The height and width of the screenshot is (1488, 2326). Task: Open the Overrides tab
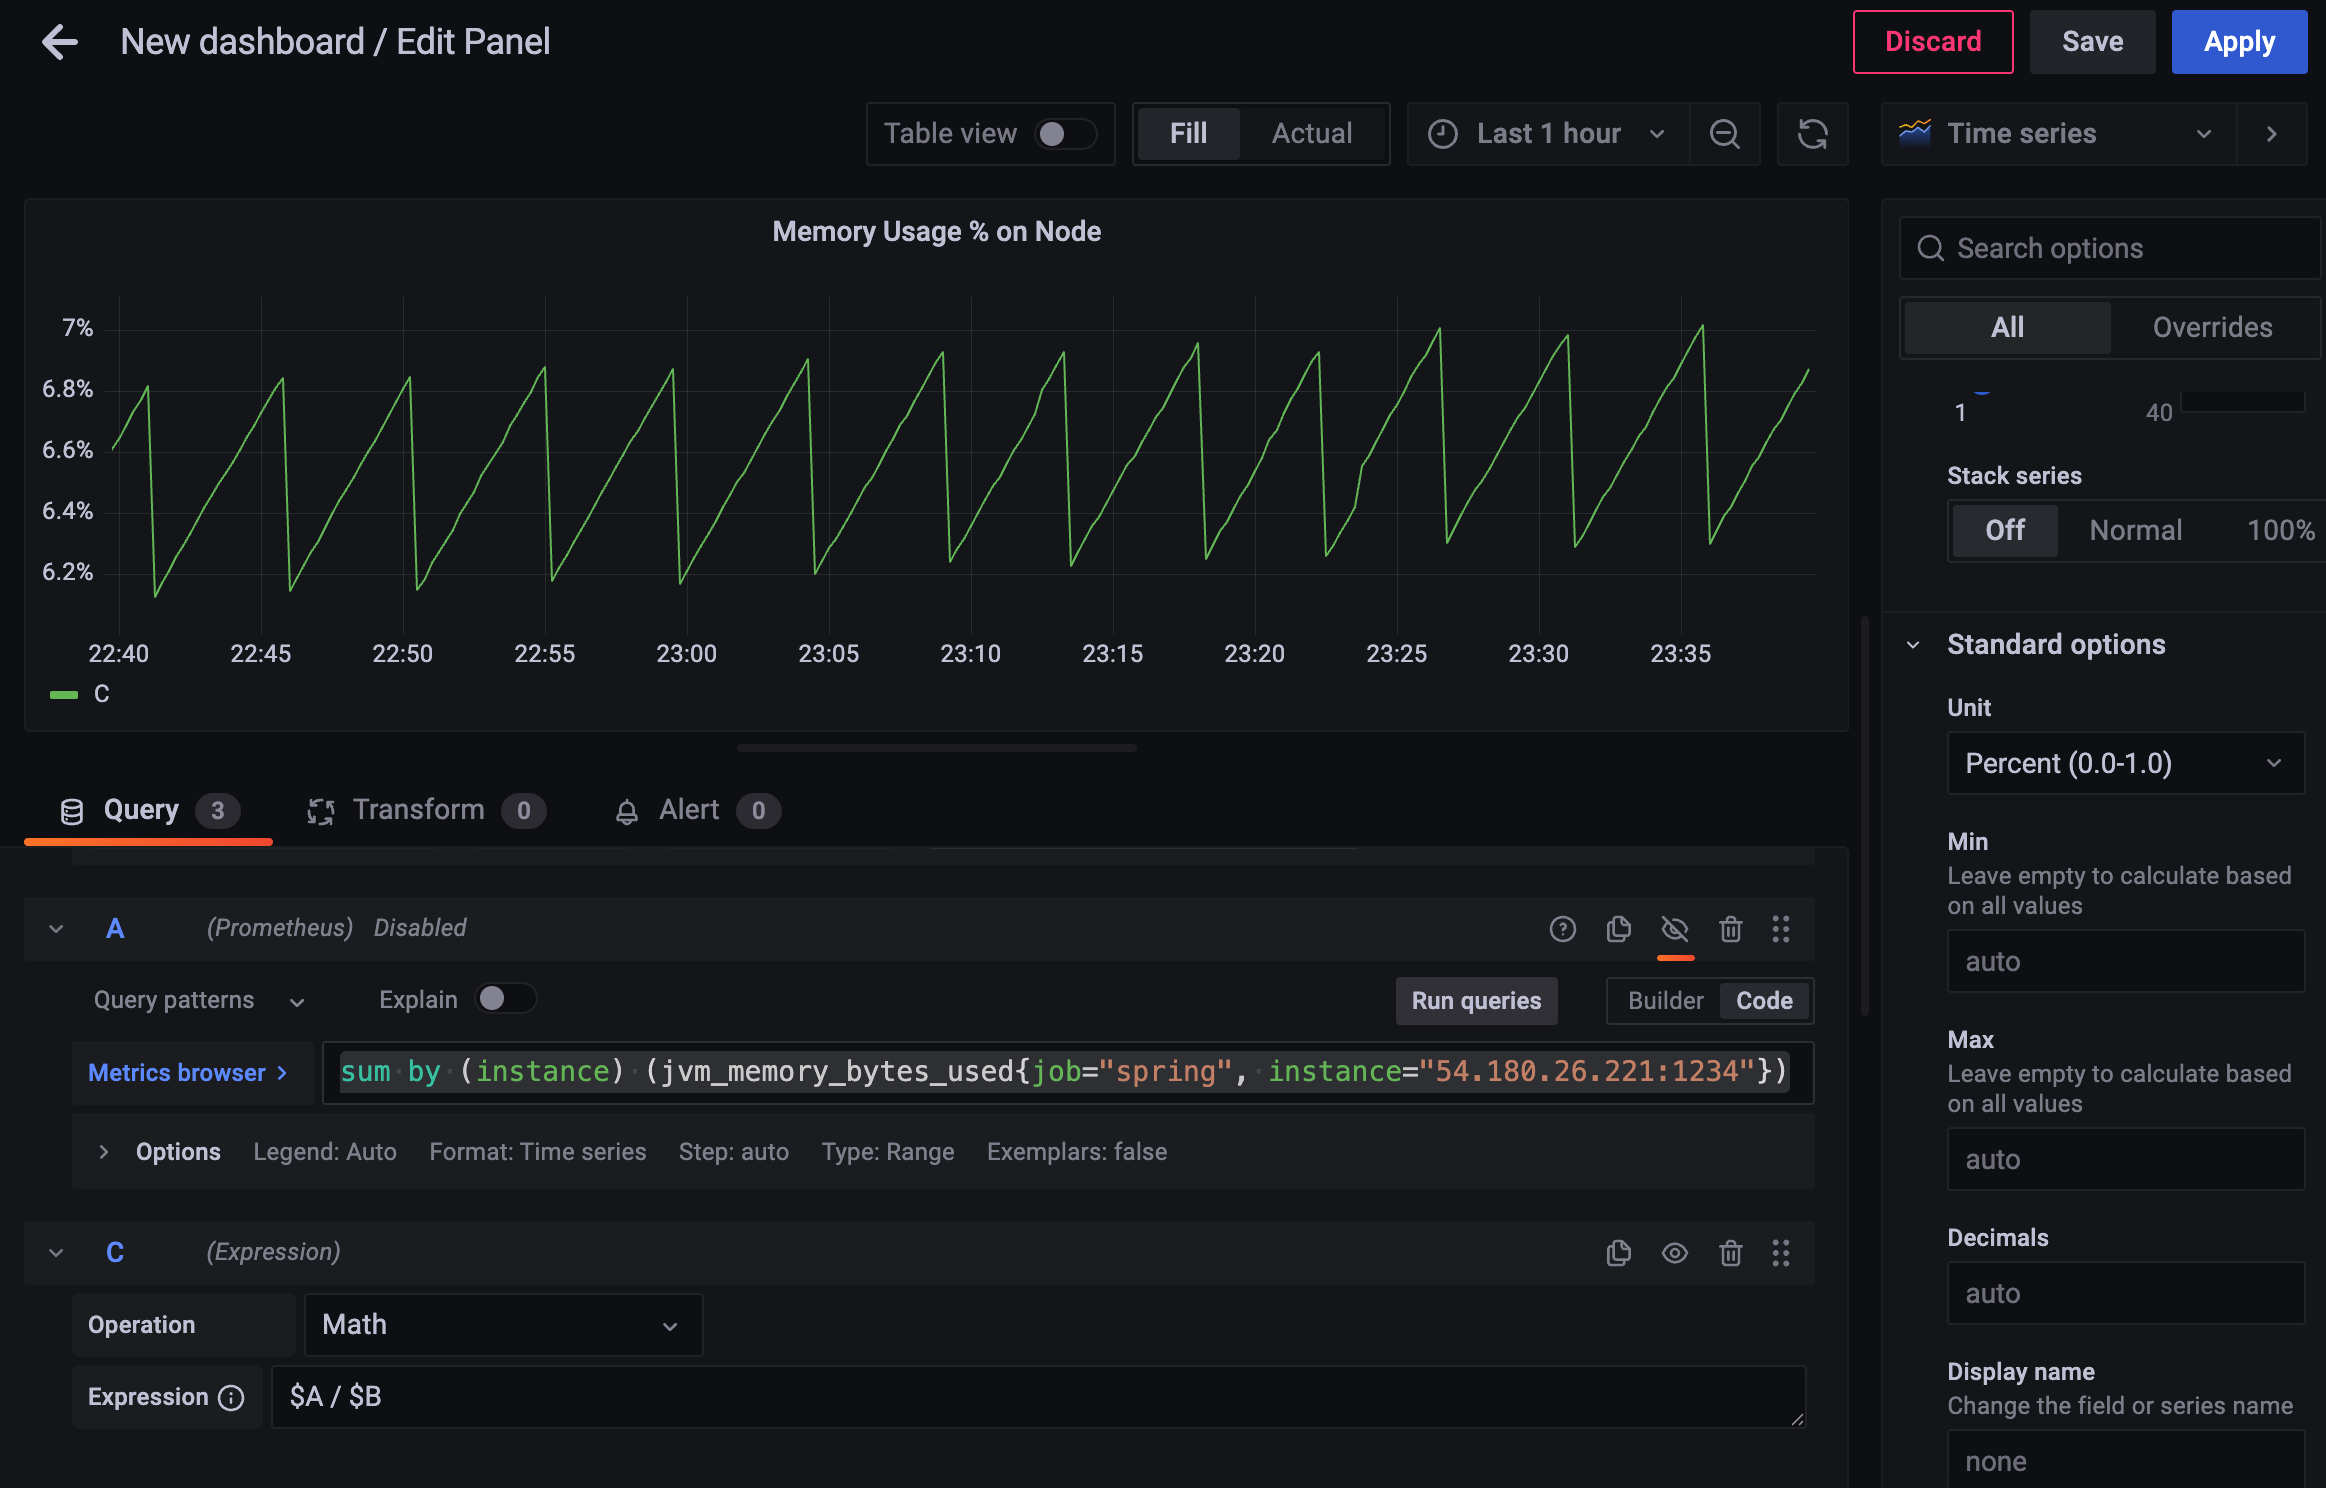click(x=2211, y=328)
